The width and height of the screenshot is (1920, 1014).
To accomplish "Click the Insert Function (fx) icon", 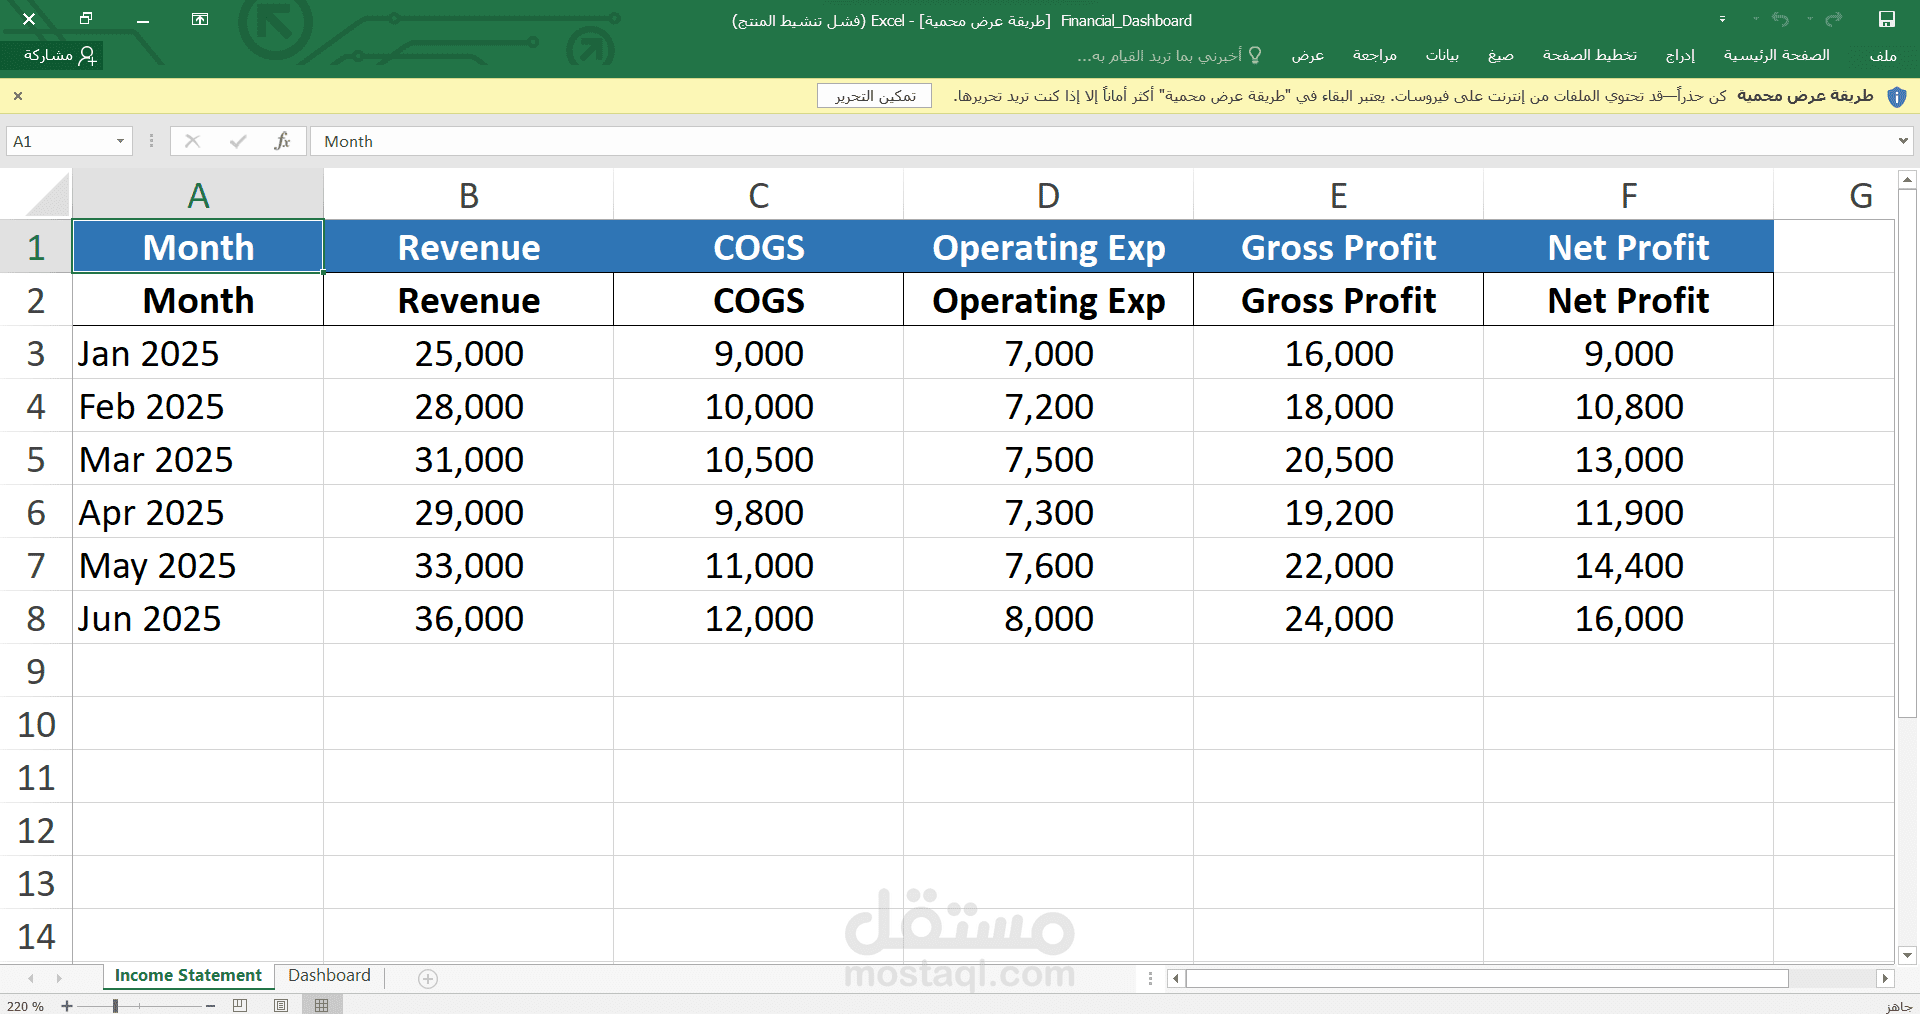I will 283,141.
